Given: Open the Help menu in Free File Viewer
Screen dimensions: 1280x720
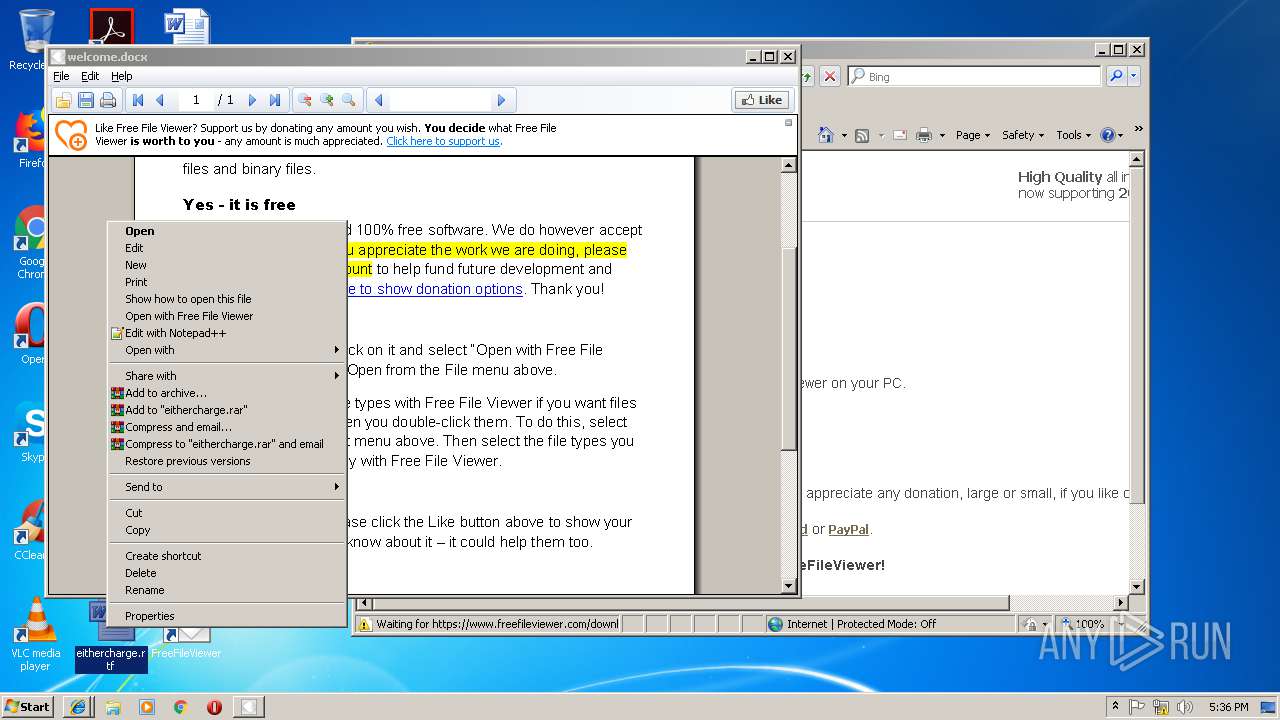Looking at the screenshot, I should [x=121, y=76].
